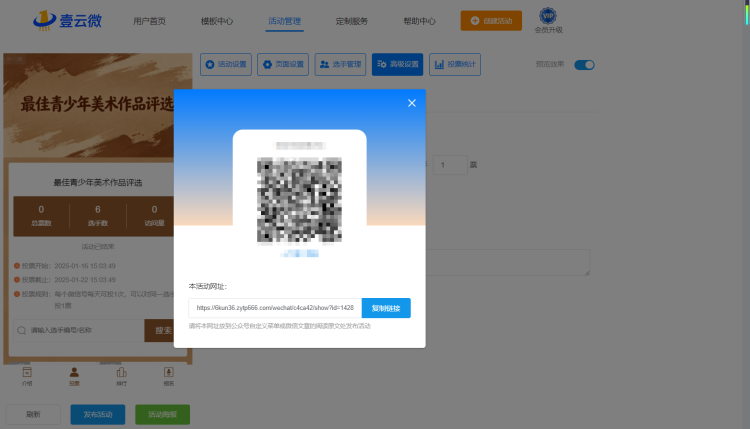This screenshot has height=429, width=750.
Task: Toggle the 预览效果 switch
Action: pos(584,65)
